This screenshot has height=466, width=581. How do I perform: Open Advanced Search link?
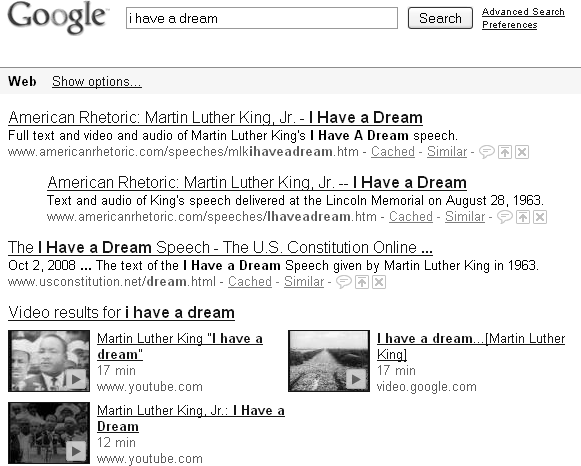(x=523, y=12)
